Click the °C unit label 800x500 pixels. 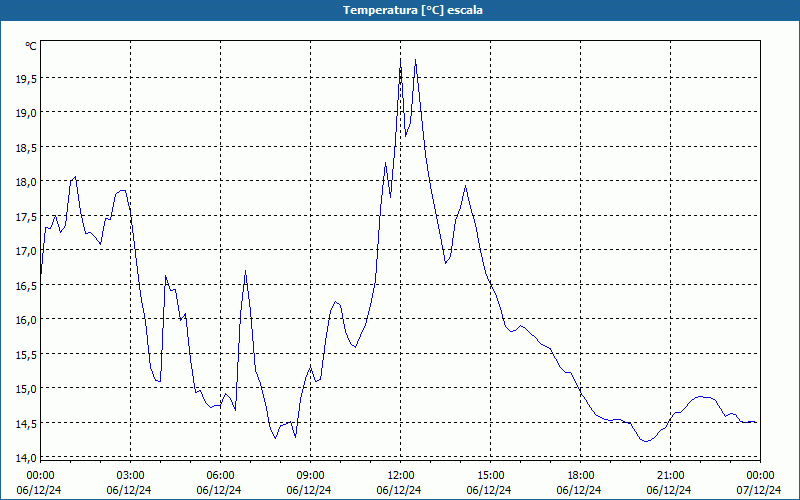pyautogui.click(x=31, y=46)
